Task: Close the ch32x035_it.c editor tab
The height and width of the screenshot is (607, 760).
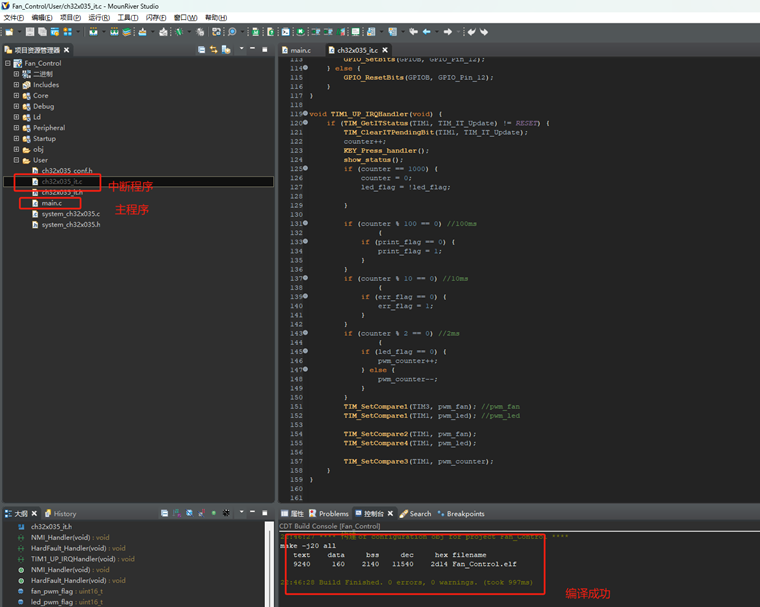Action: pyautogui.click(x=385, y=50)
